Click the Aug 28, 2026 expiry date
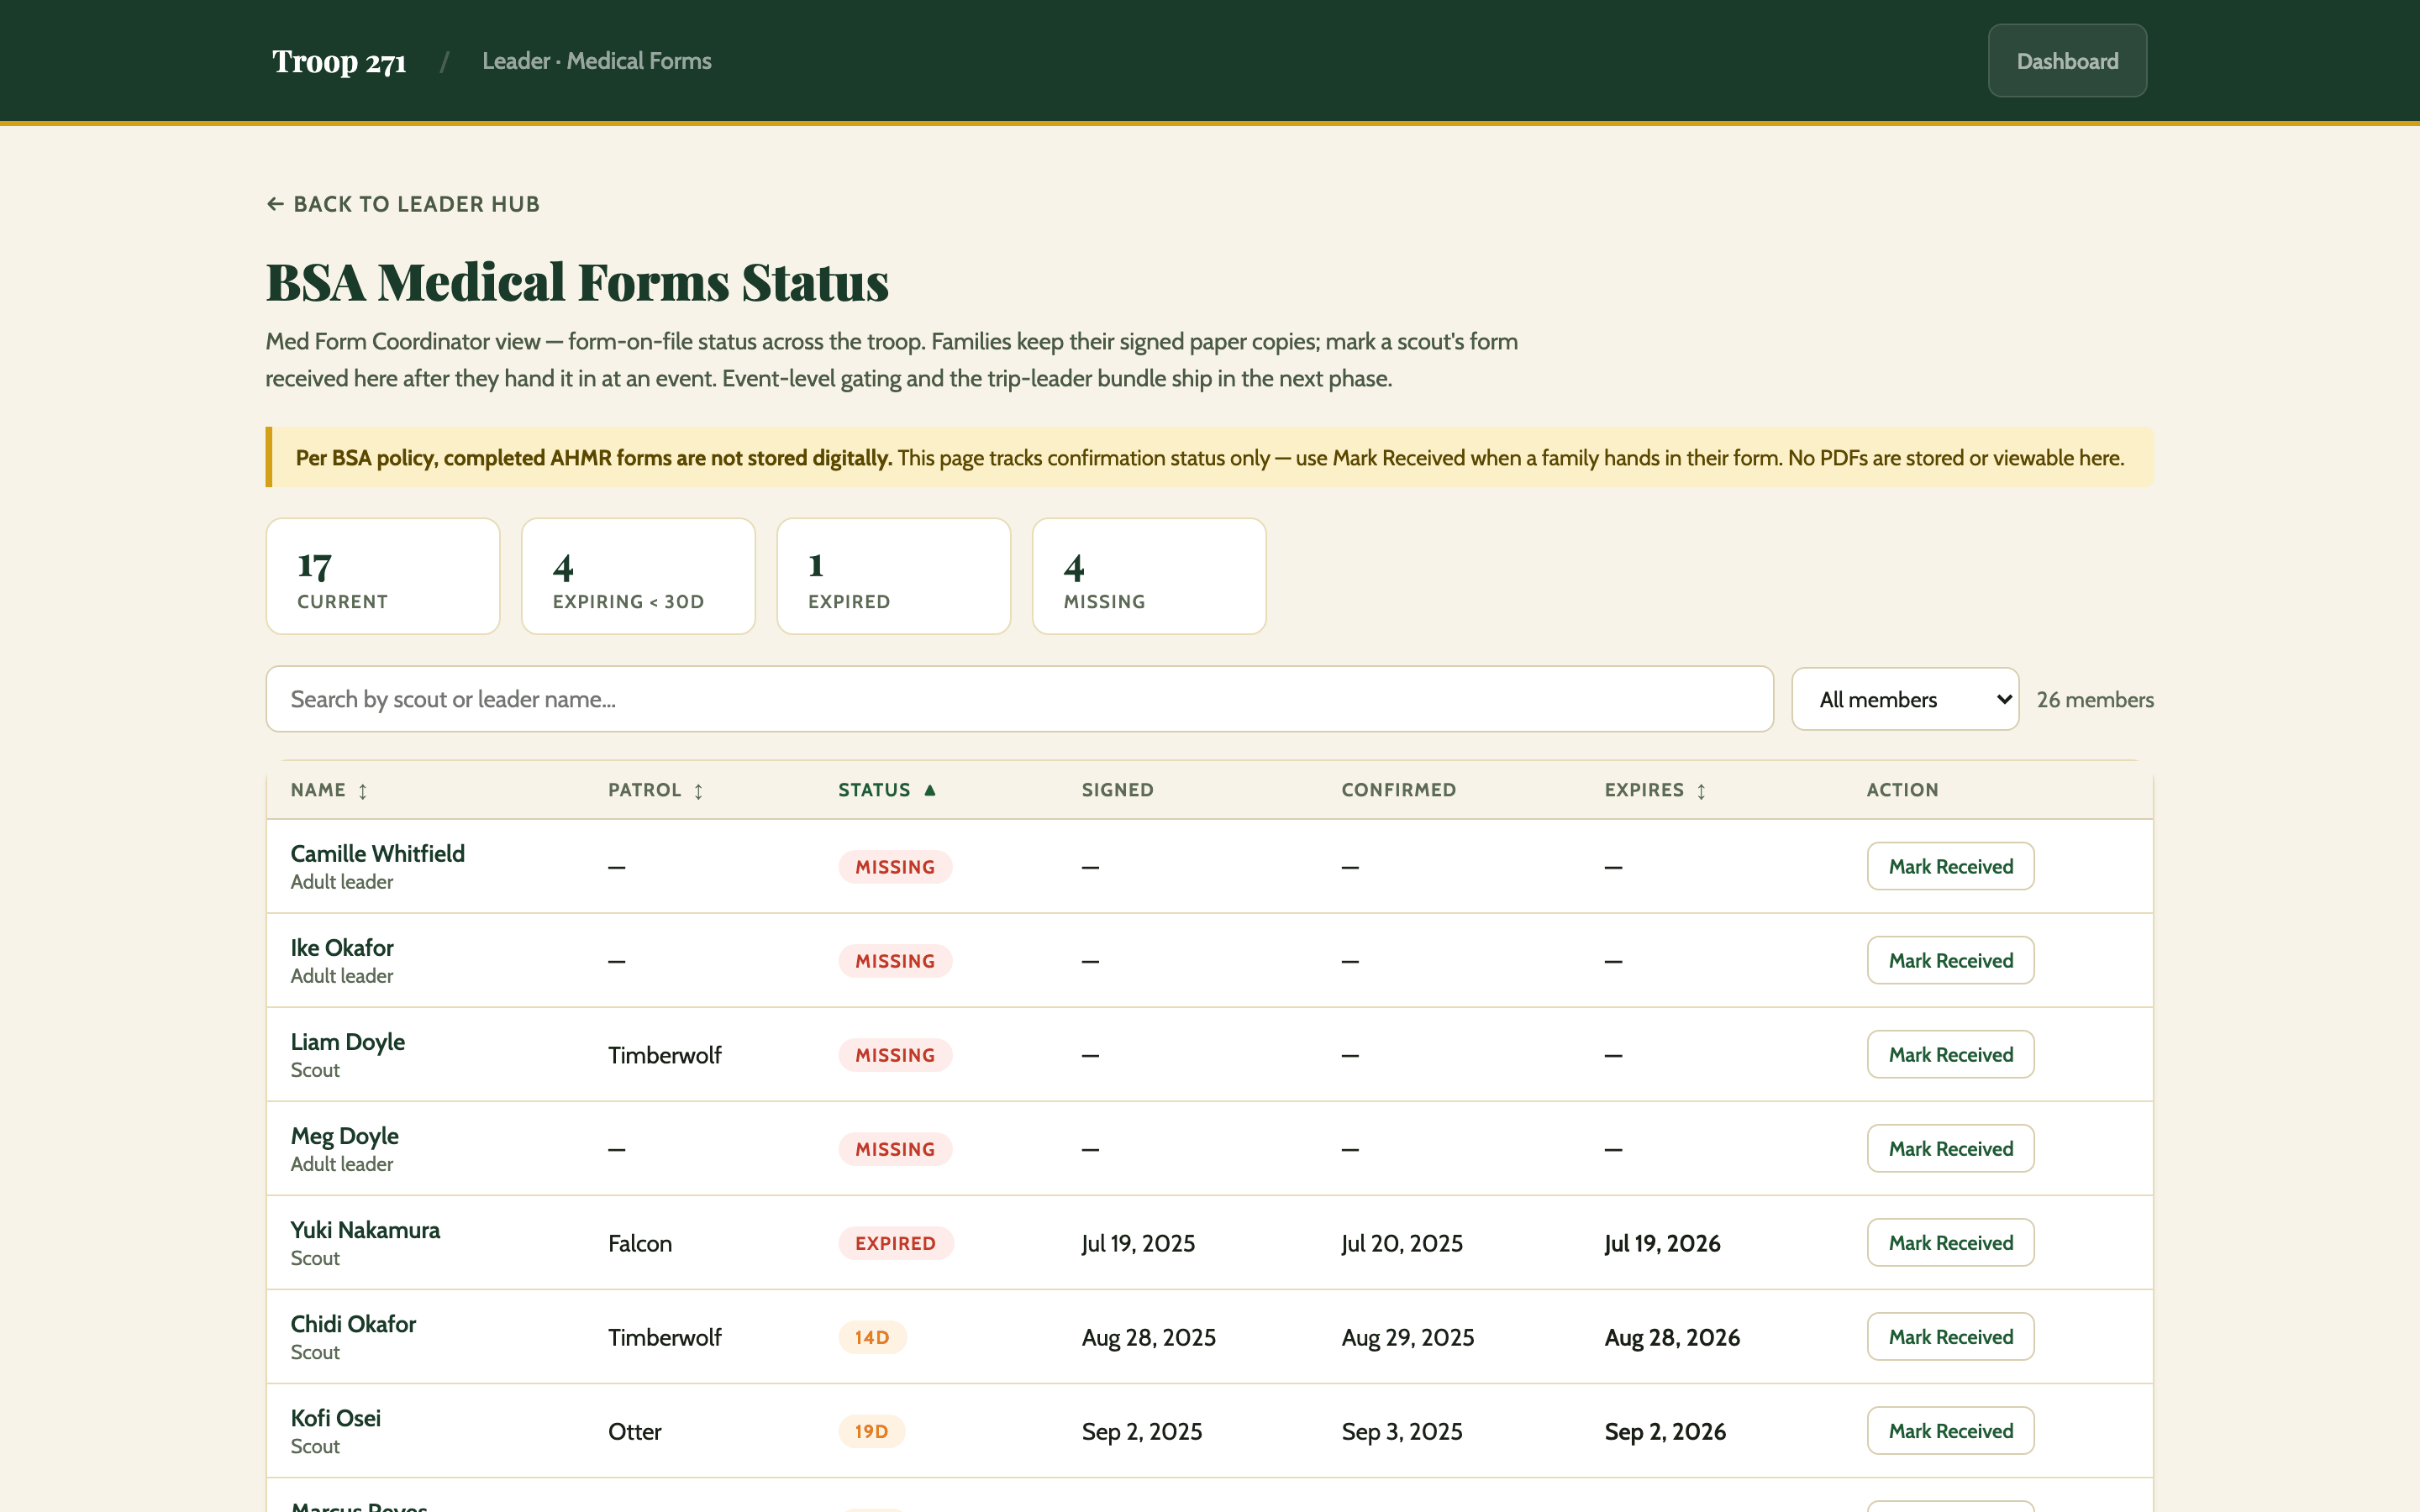The height and width of the screenshot is (1512, 2420). 1672,1337
